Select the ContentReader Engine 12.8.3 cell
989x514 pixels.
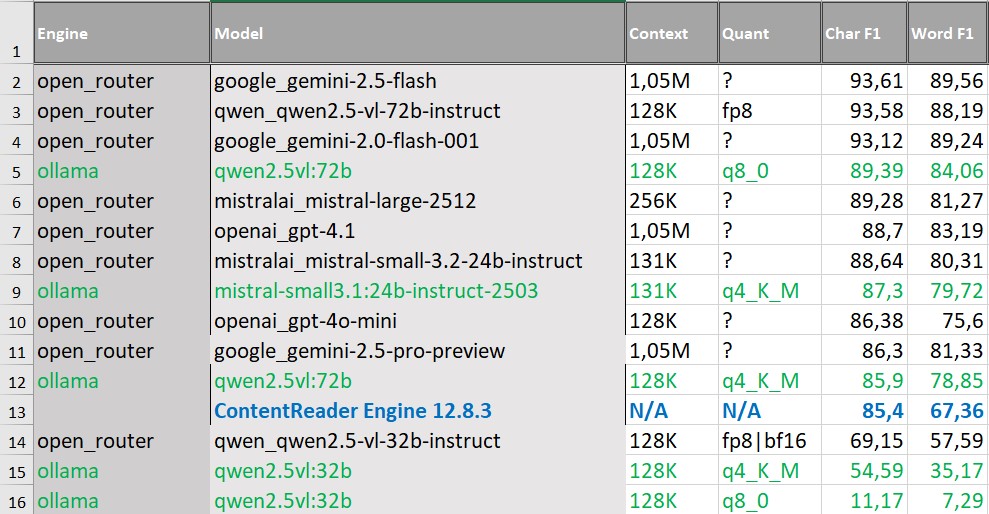(x=353, y=411)
